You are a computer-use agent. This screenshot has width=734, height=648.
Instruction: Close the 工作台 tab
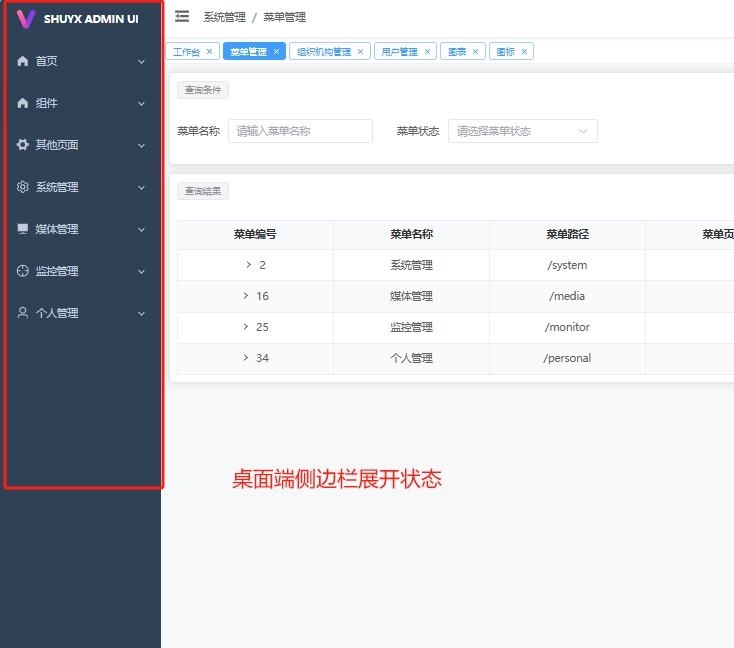coord(209,52)
